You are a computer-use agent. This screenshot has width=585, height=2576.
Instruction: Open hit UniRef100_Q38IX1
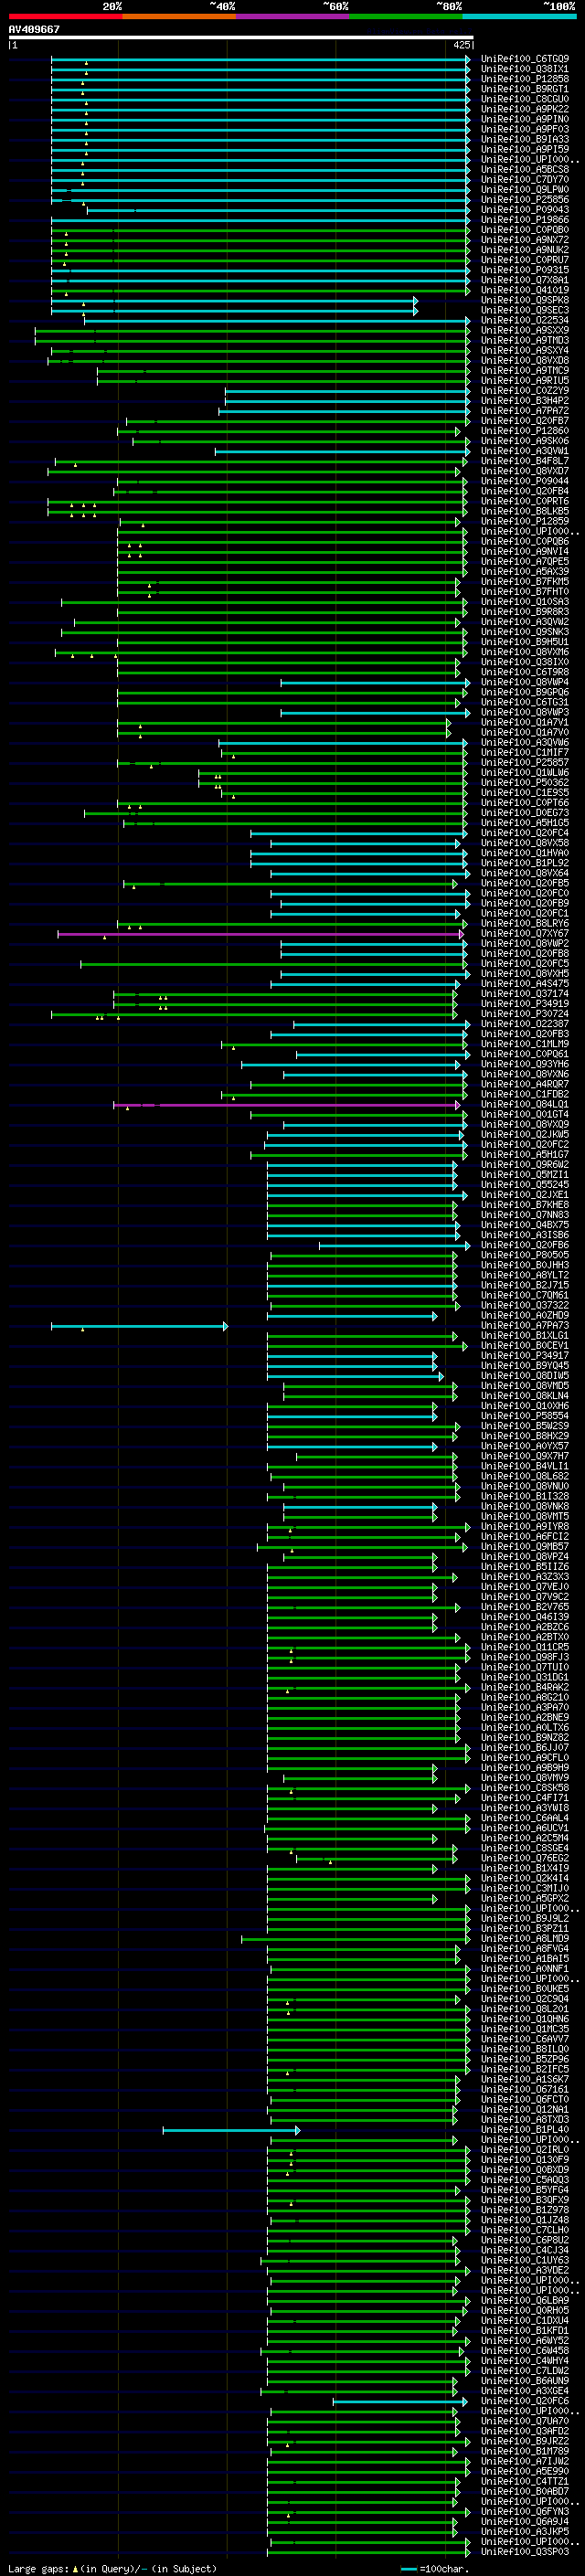tap(525, 69)
